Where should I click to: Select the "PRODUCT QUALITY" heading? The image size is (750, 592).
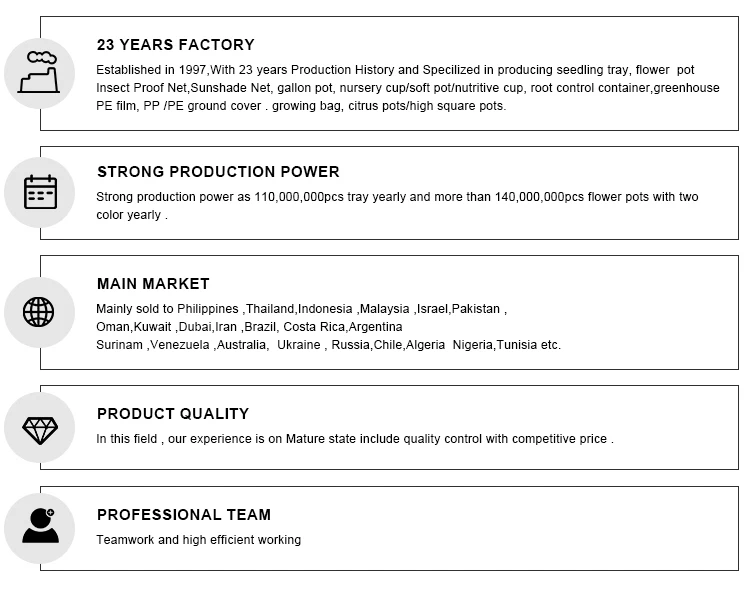coord(173,414)
